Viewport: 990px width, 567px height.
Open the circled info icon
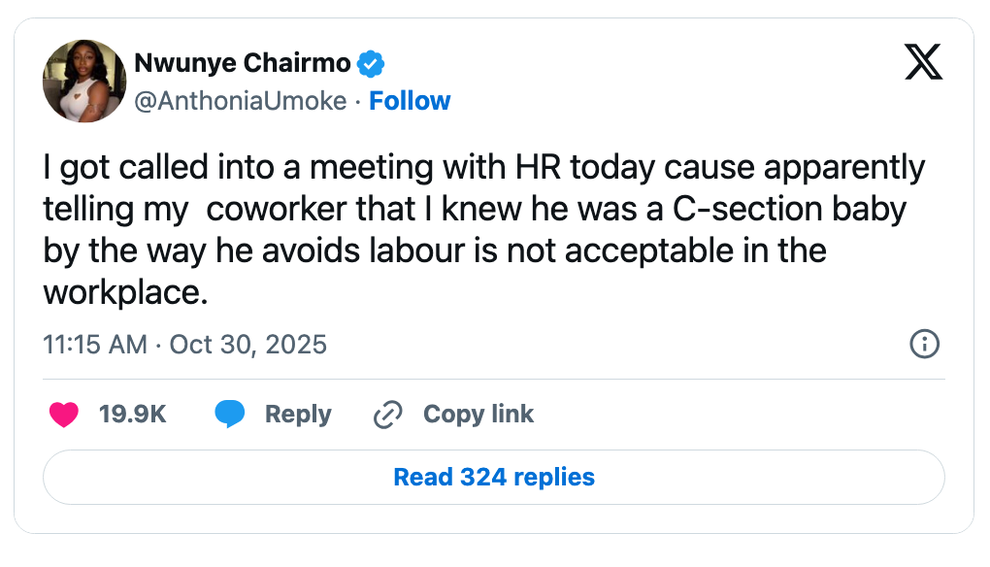(924, 344)
